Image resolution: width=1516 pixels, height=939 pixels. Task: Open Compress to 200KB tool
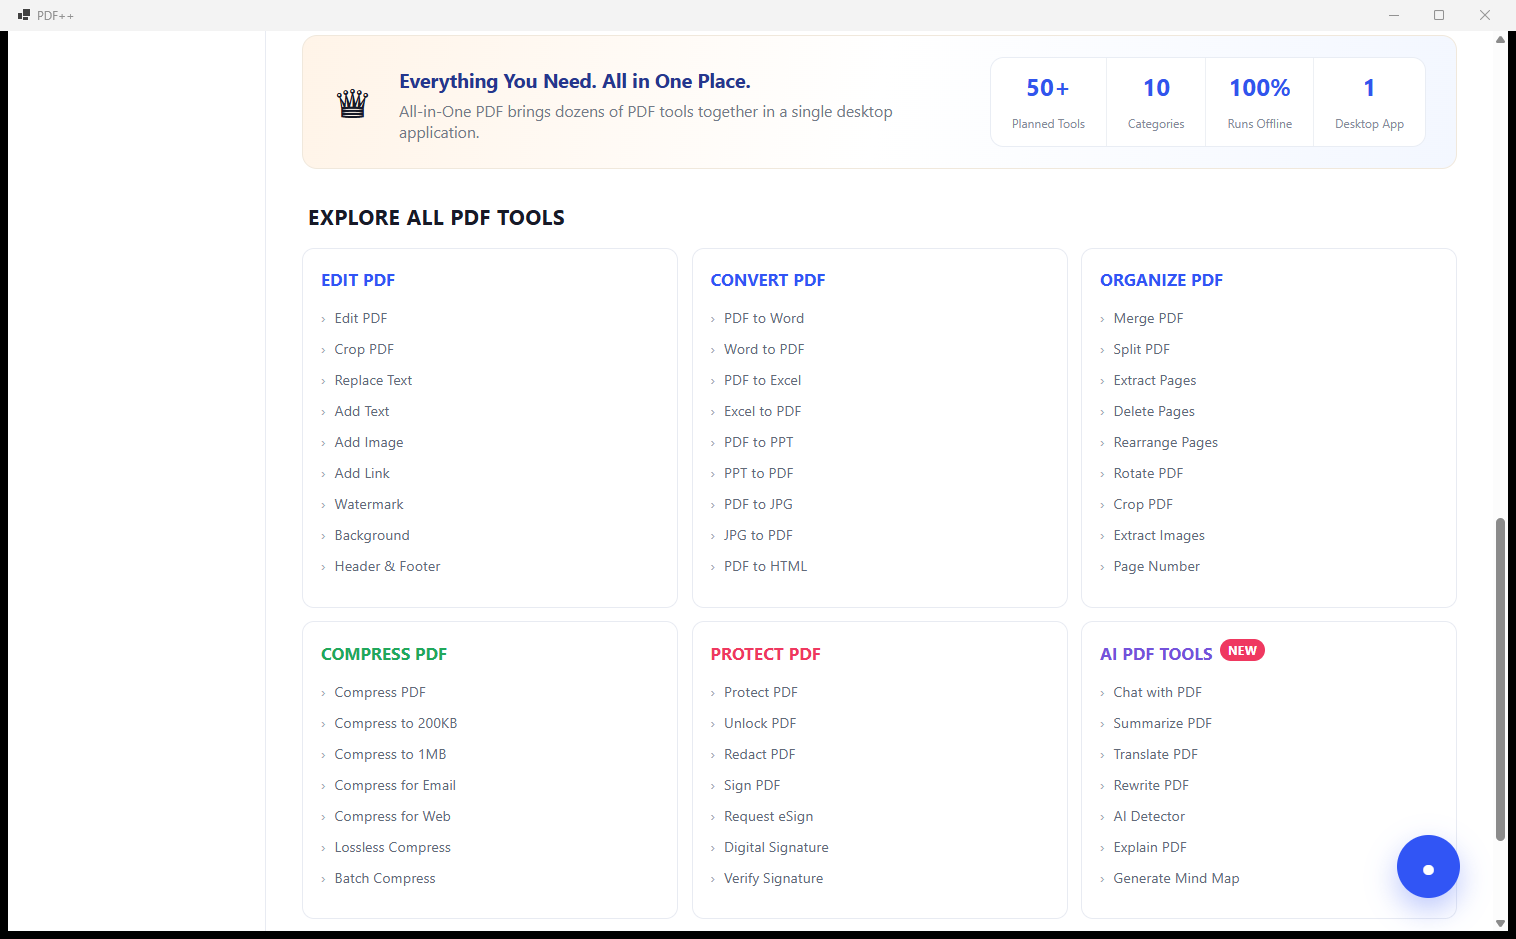click(396, 723)
